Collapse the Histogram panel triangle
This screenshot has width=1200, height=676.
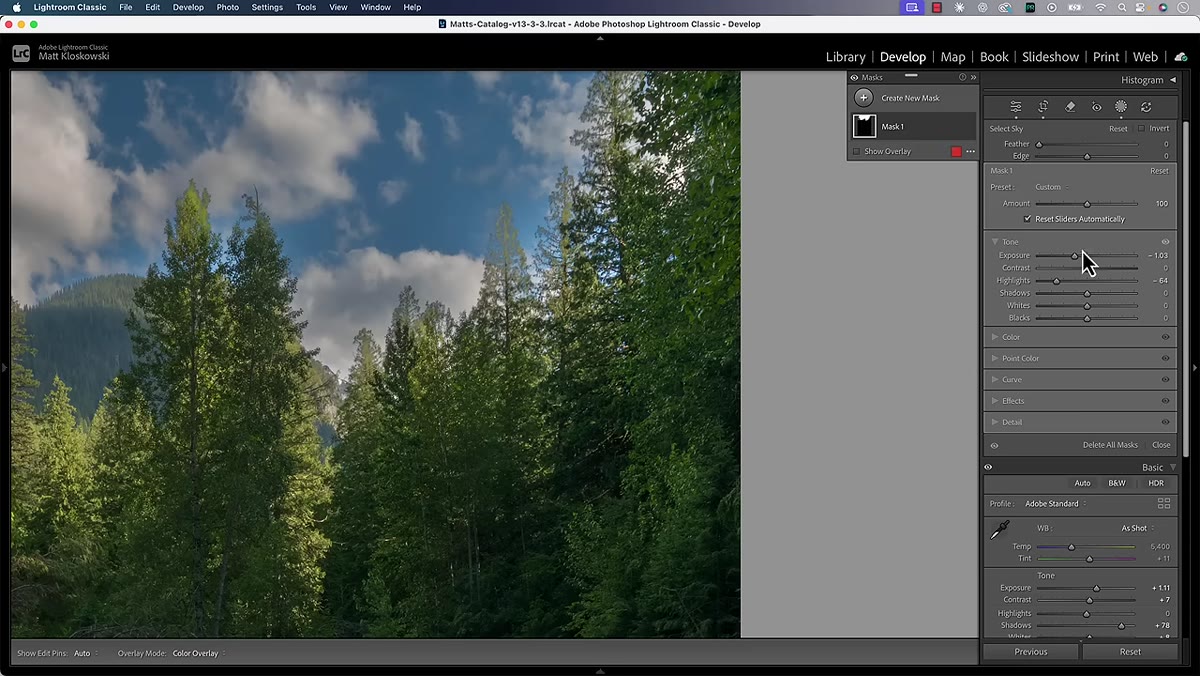[1173, 80]
